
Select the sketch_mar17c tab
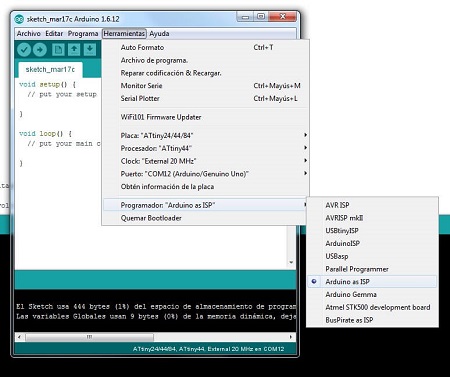tap(50, 69)
